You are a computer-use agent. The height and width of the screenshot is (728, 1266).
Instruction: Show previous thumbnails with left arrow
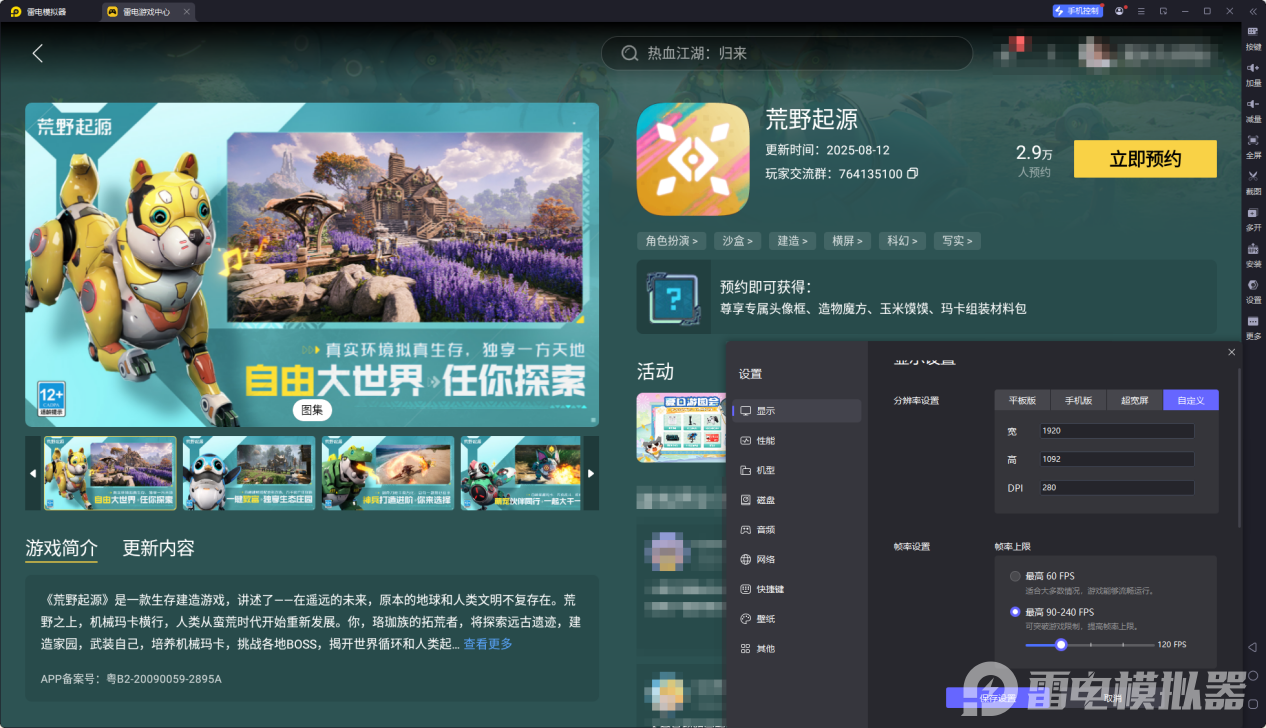coord(33,473)
